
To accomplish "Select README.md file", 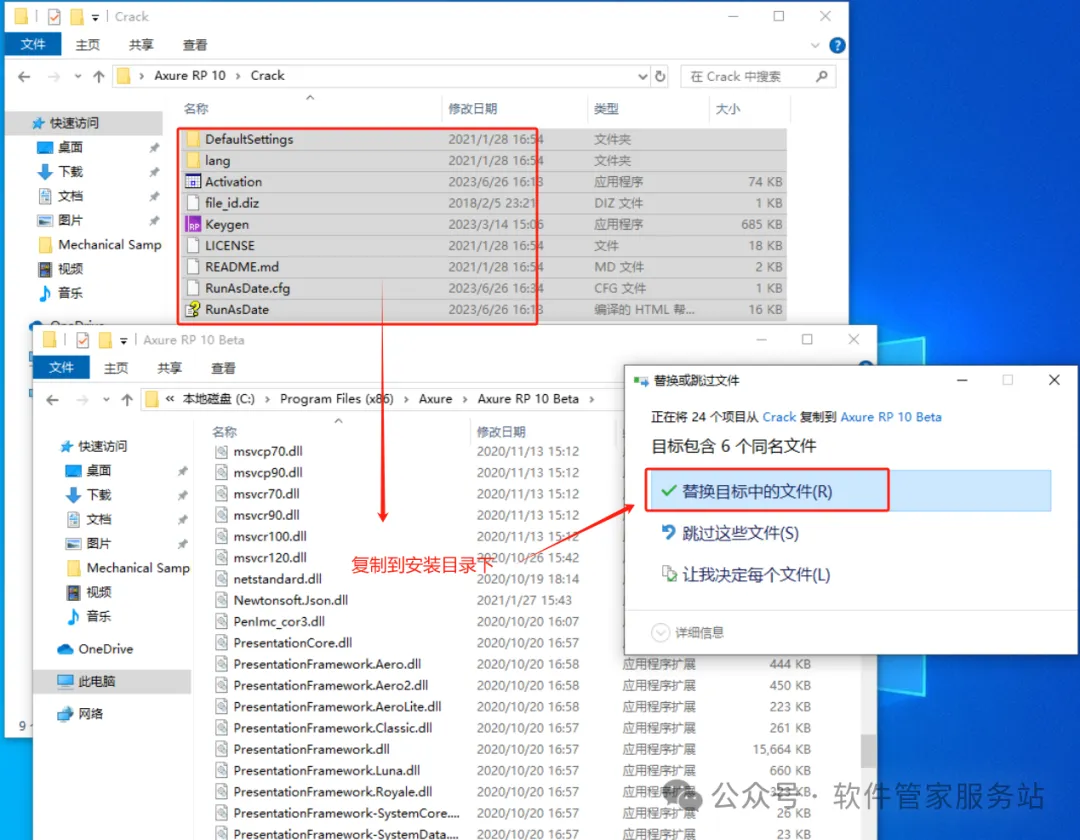I will pos(242,267).
